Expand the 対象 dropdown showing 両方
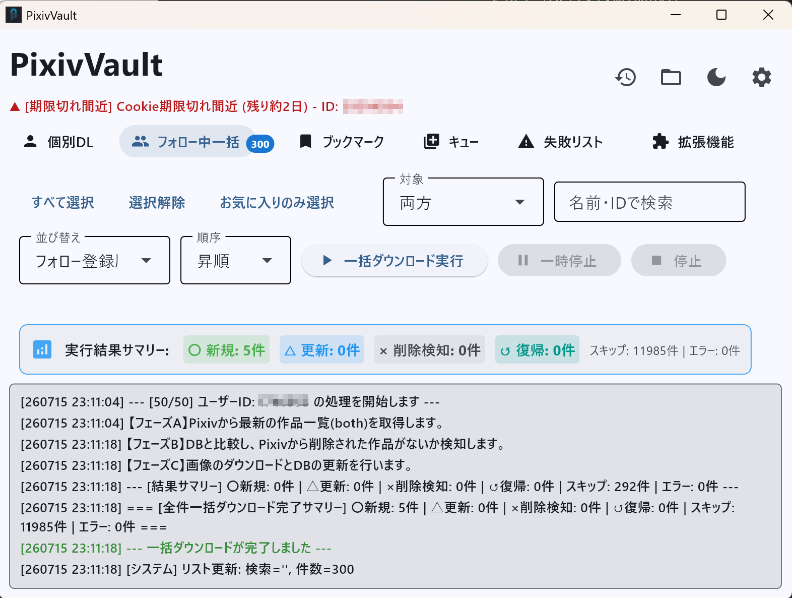The width and height of the screenshot is (792, 598). [463, 202]
